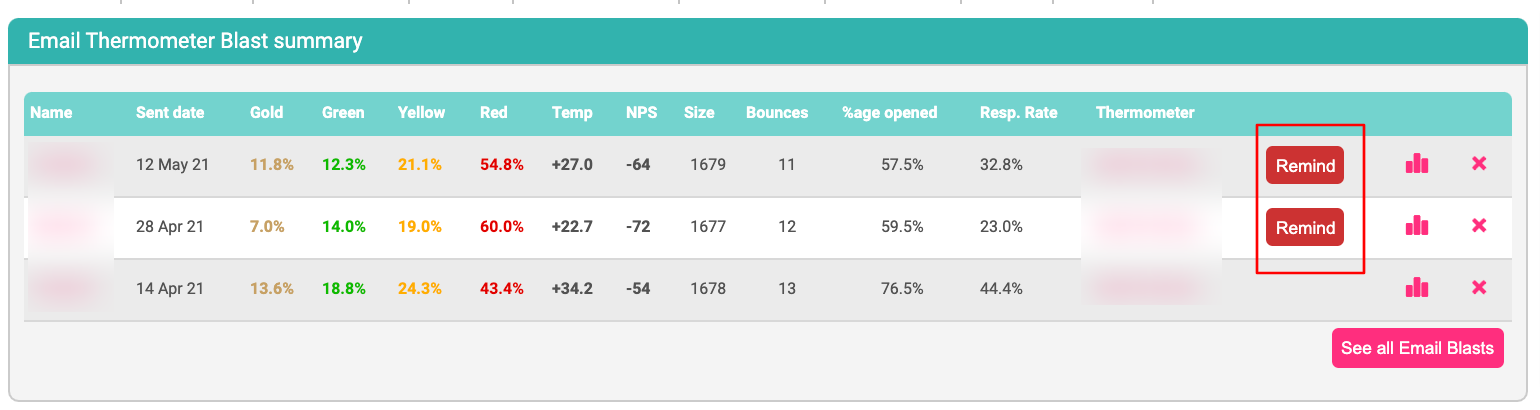Click Remind for 12 May 21 blast

[x=1305, y=166]
